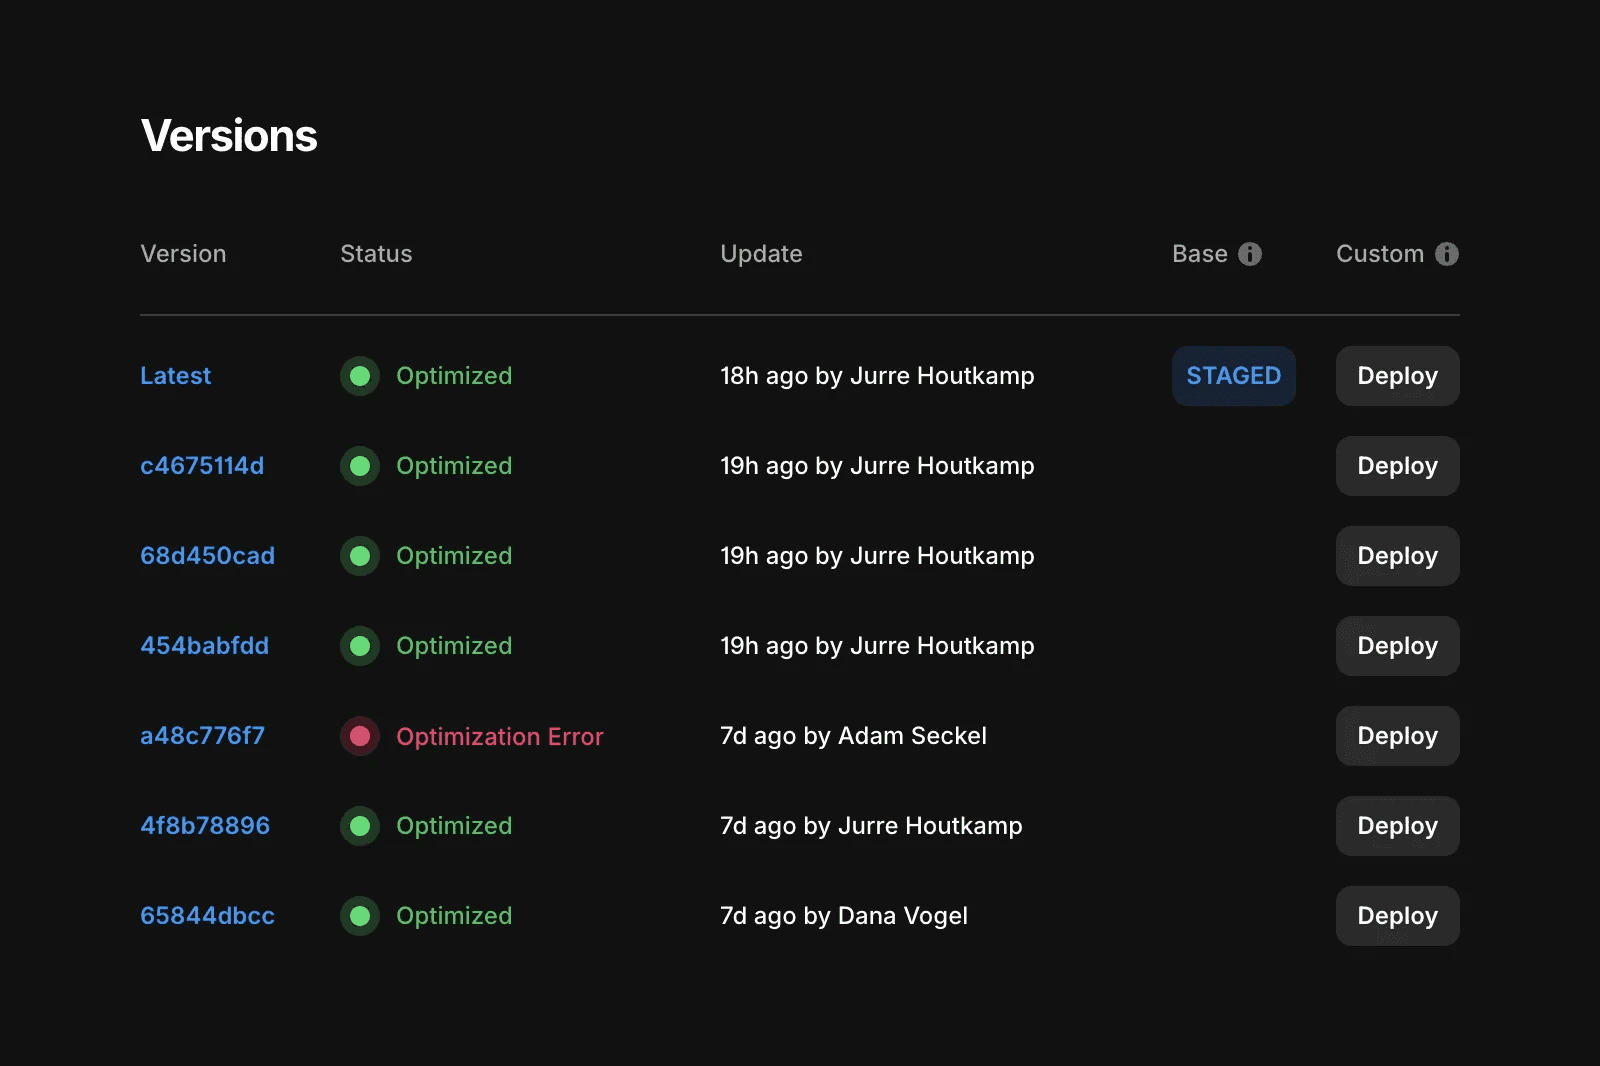
Task: Click the green status dot for 65844dbcc
Action: click(x=360, y=916)
